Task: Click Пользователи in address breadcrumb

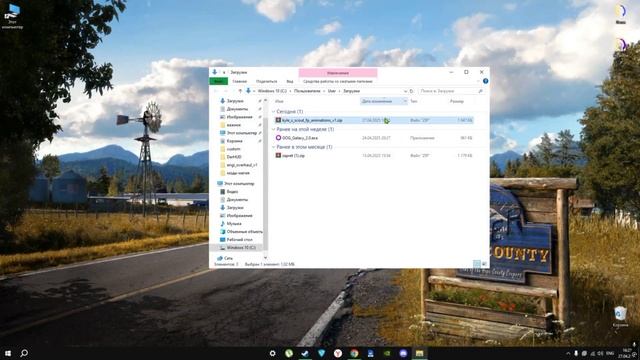Action: pyautogui.click(x=307, y=91)
